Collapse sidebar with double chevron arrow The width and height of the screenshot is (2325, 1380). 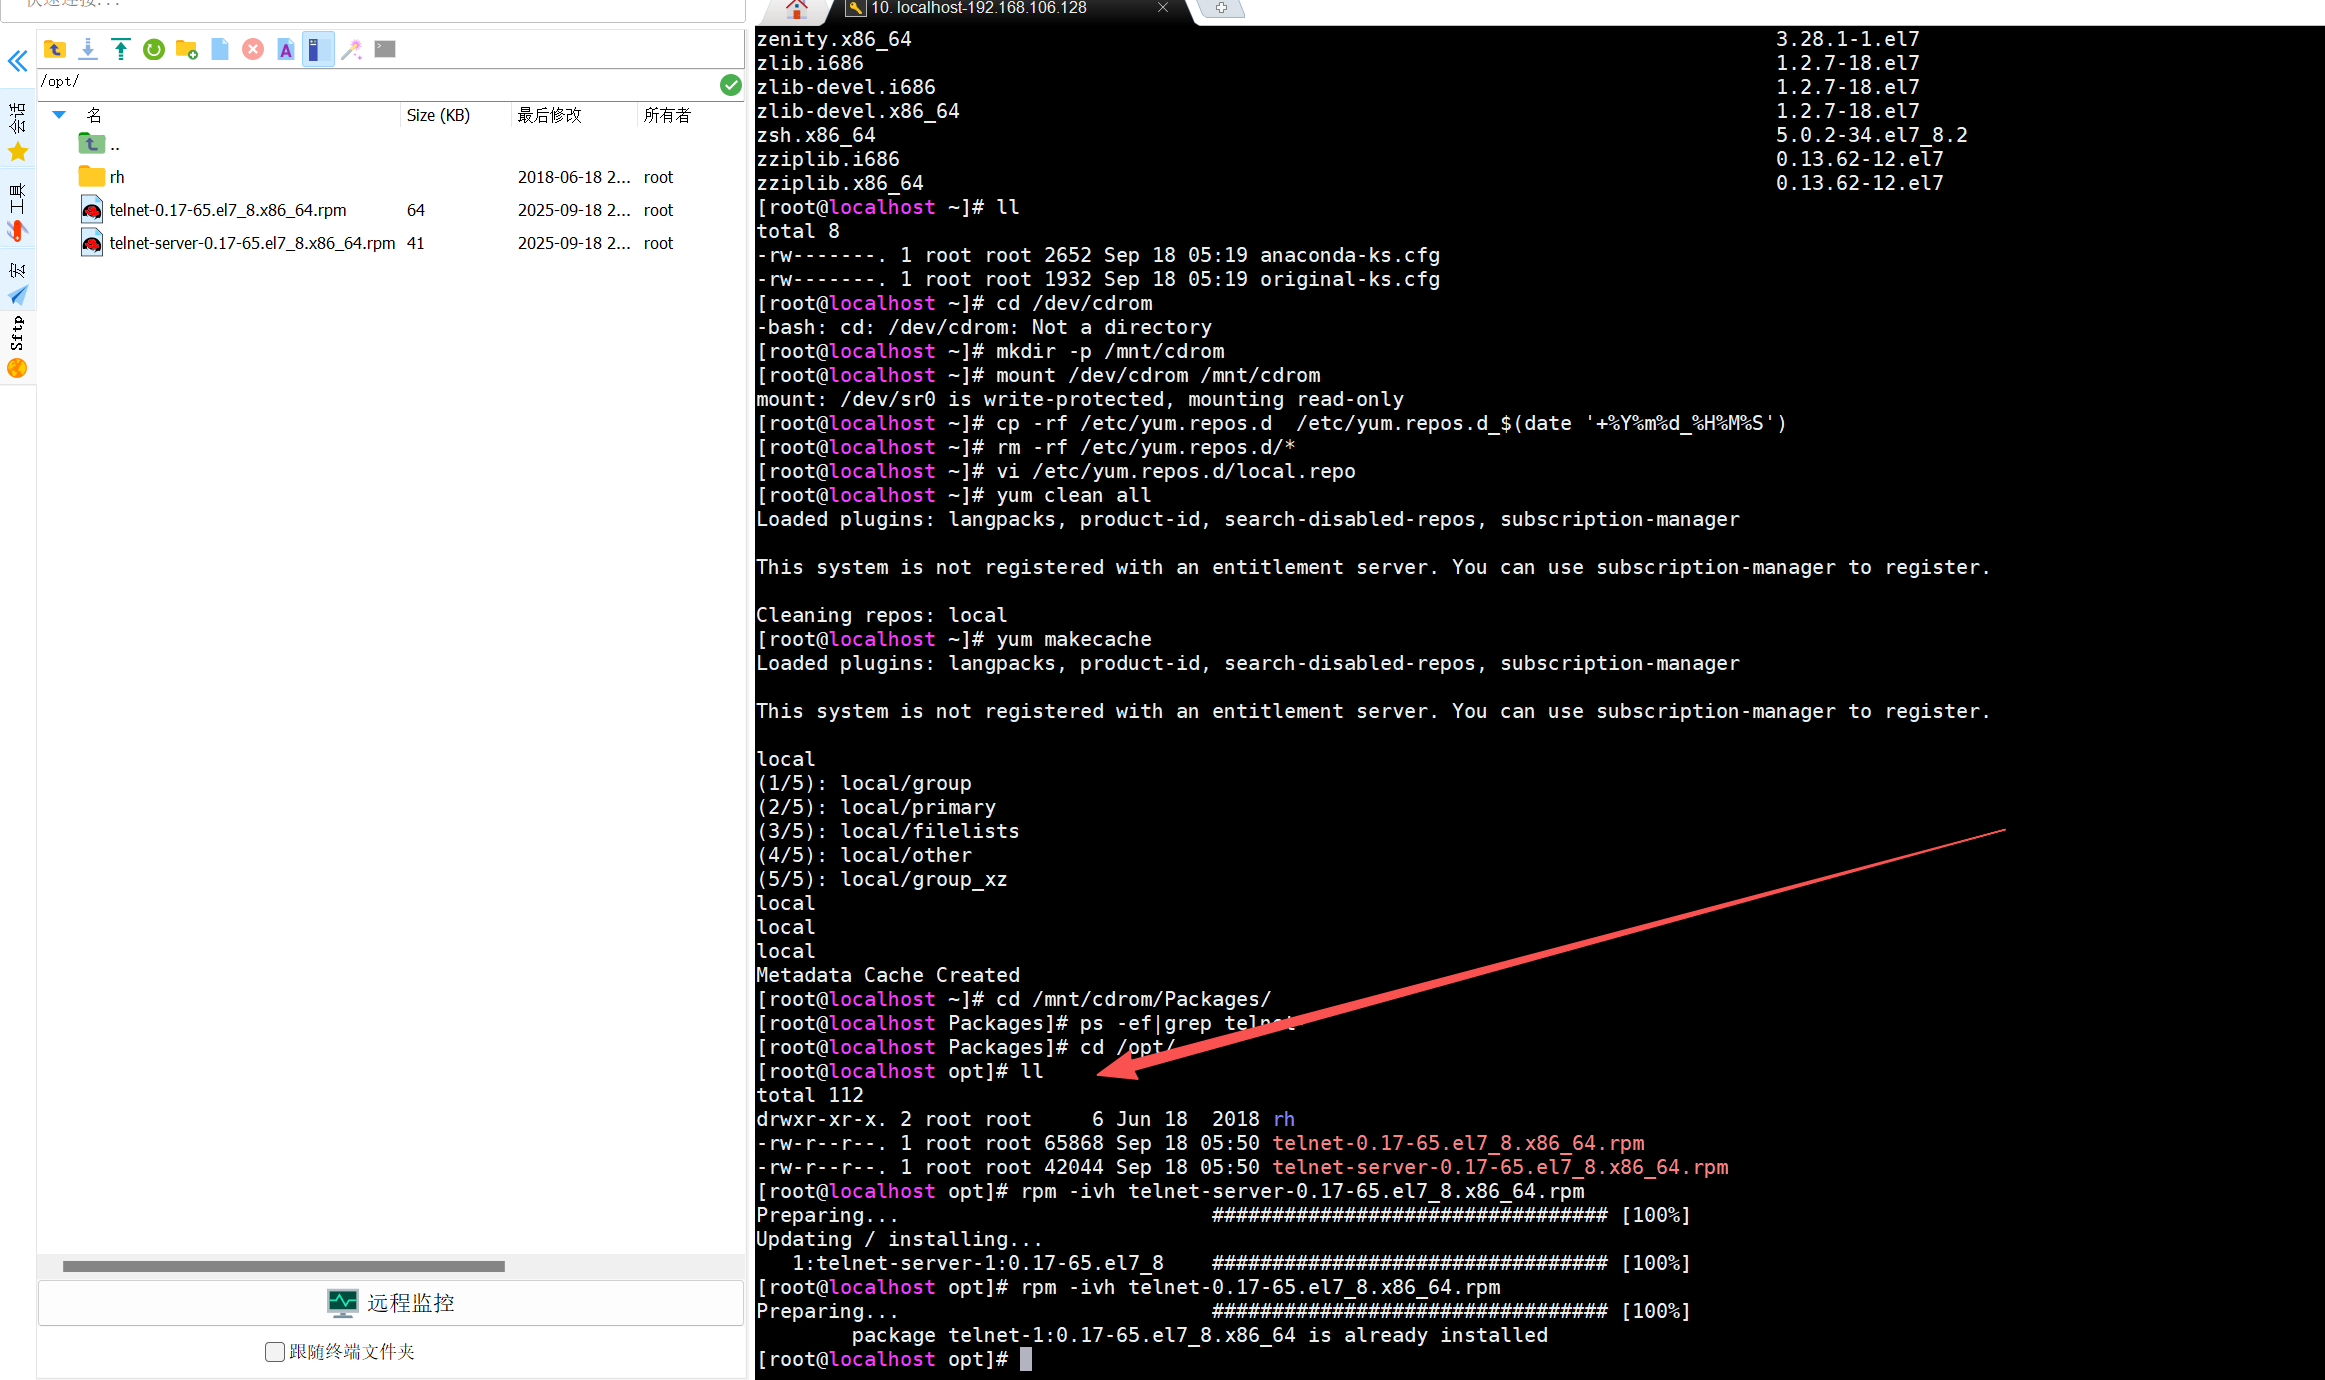tap(17, 62)
